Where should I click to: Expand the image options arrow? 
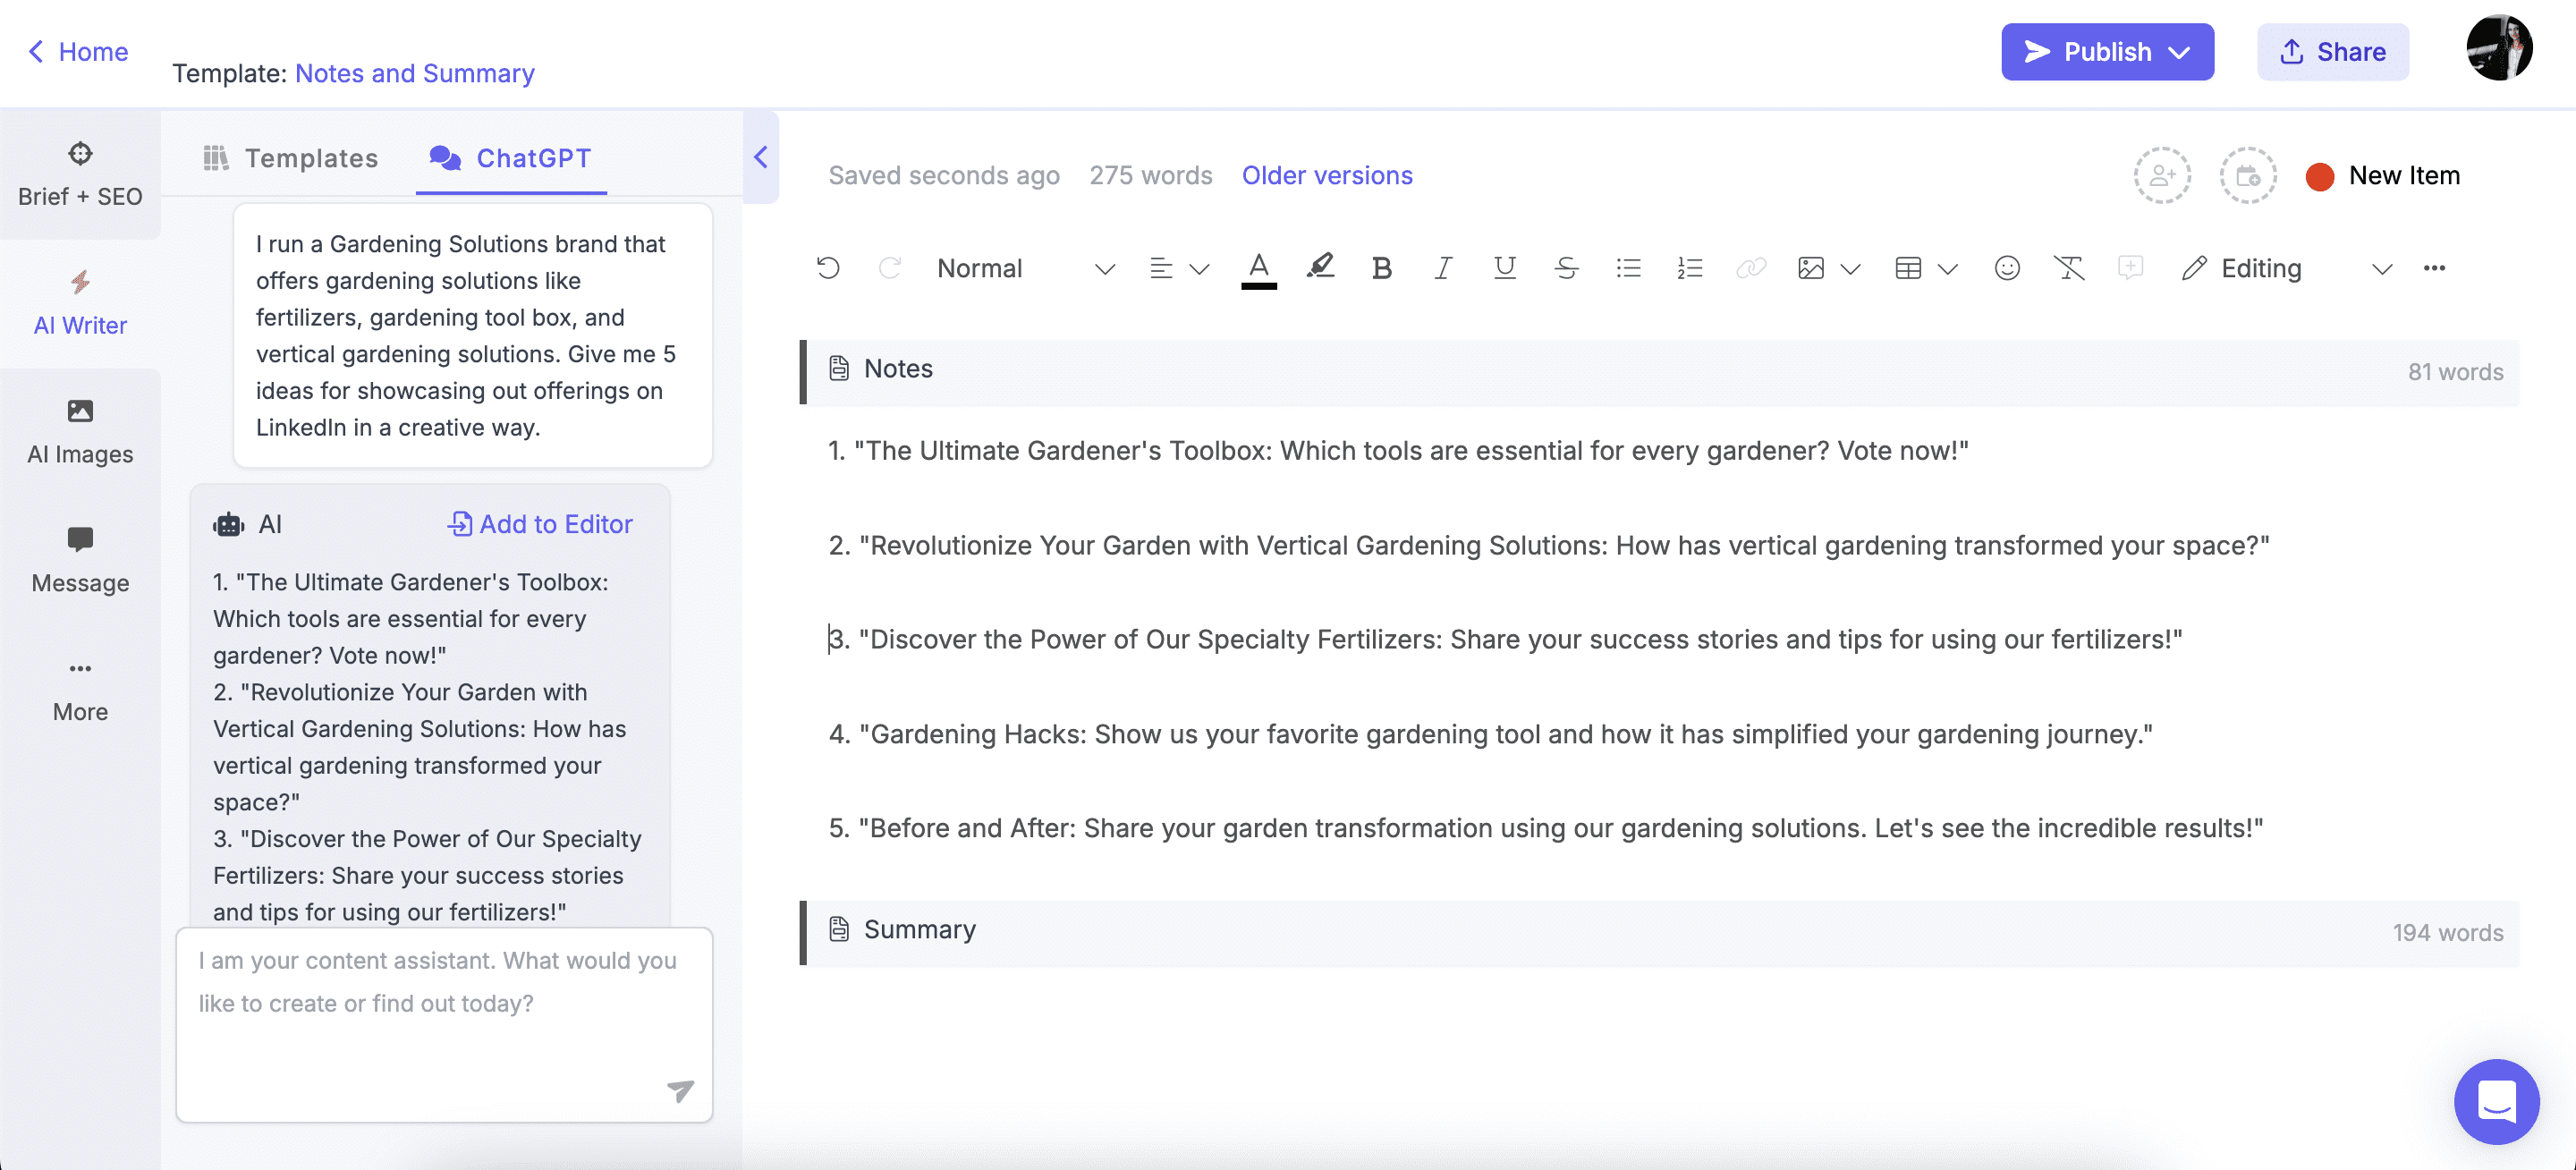(1851, 269)
